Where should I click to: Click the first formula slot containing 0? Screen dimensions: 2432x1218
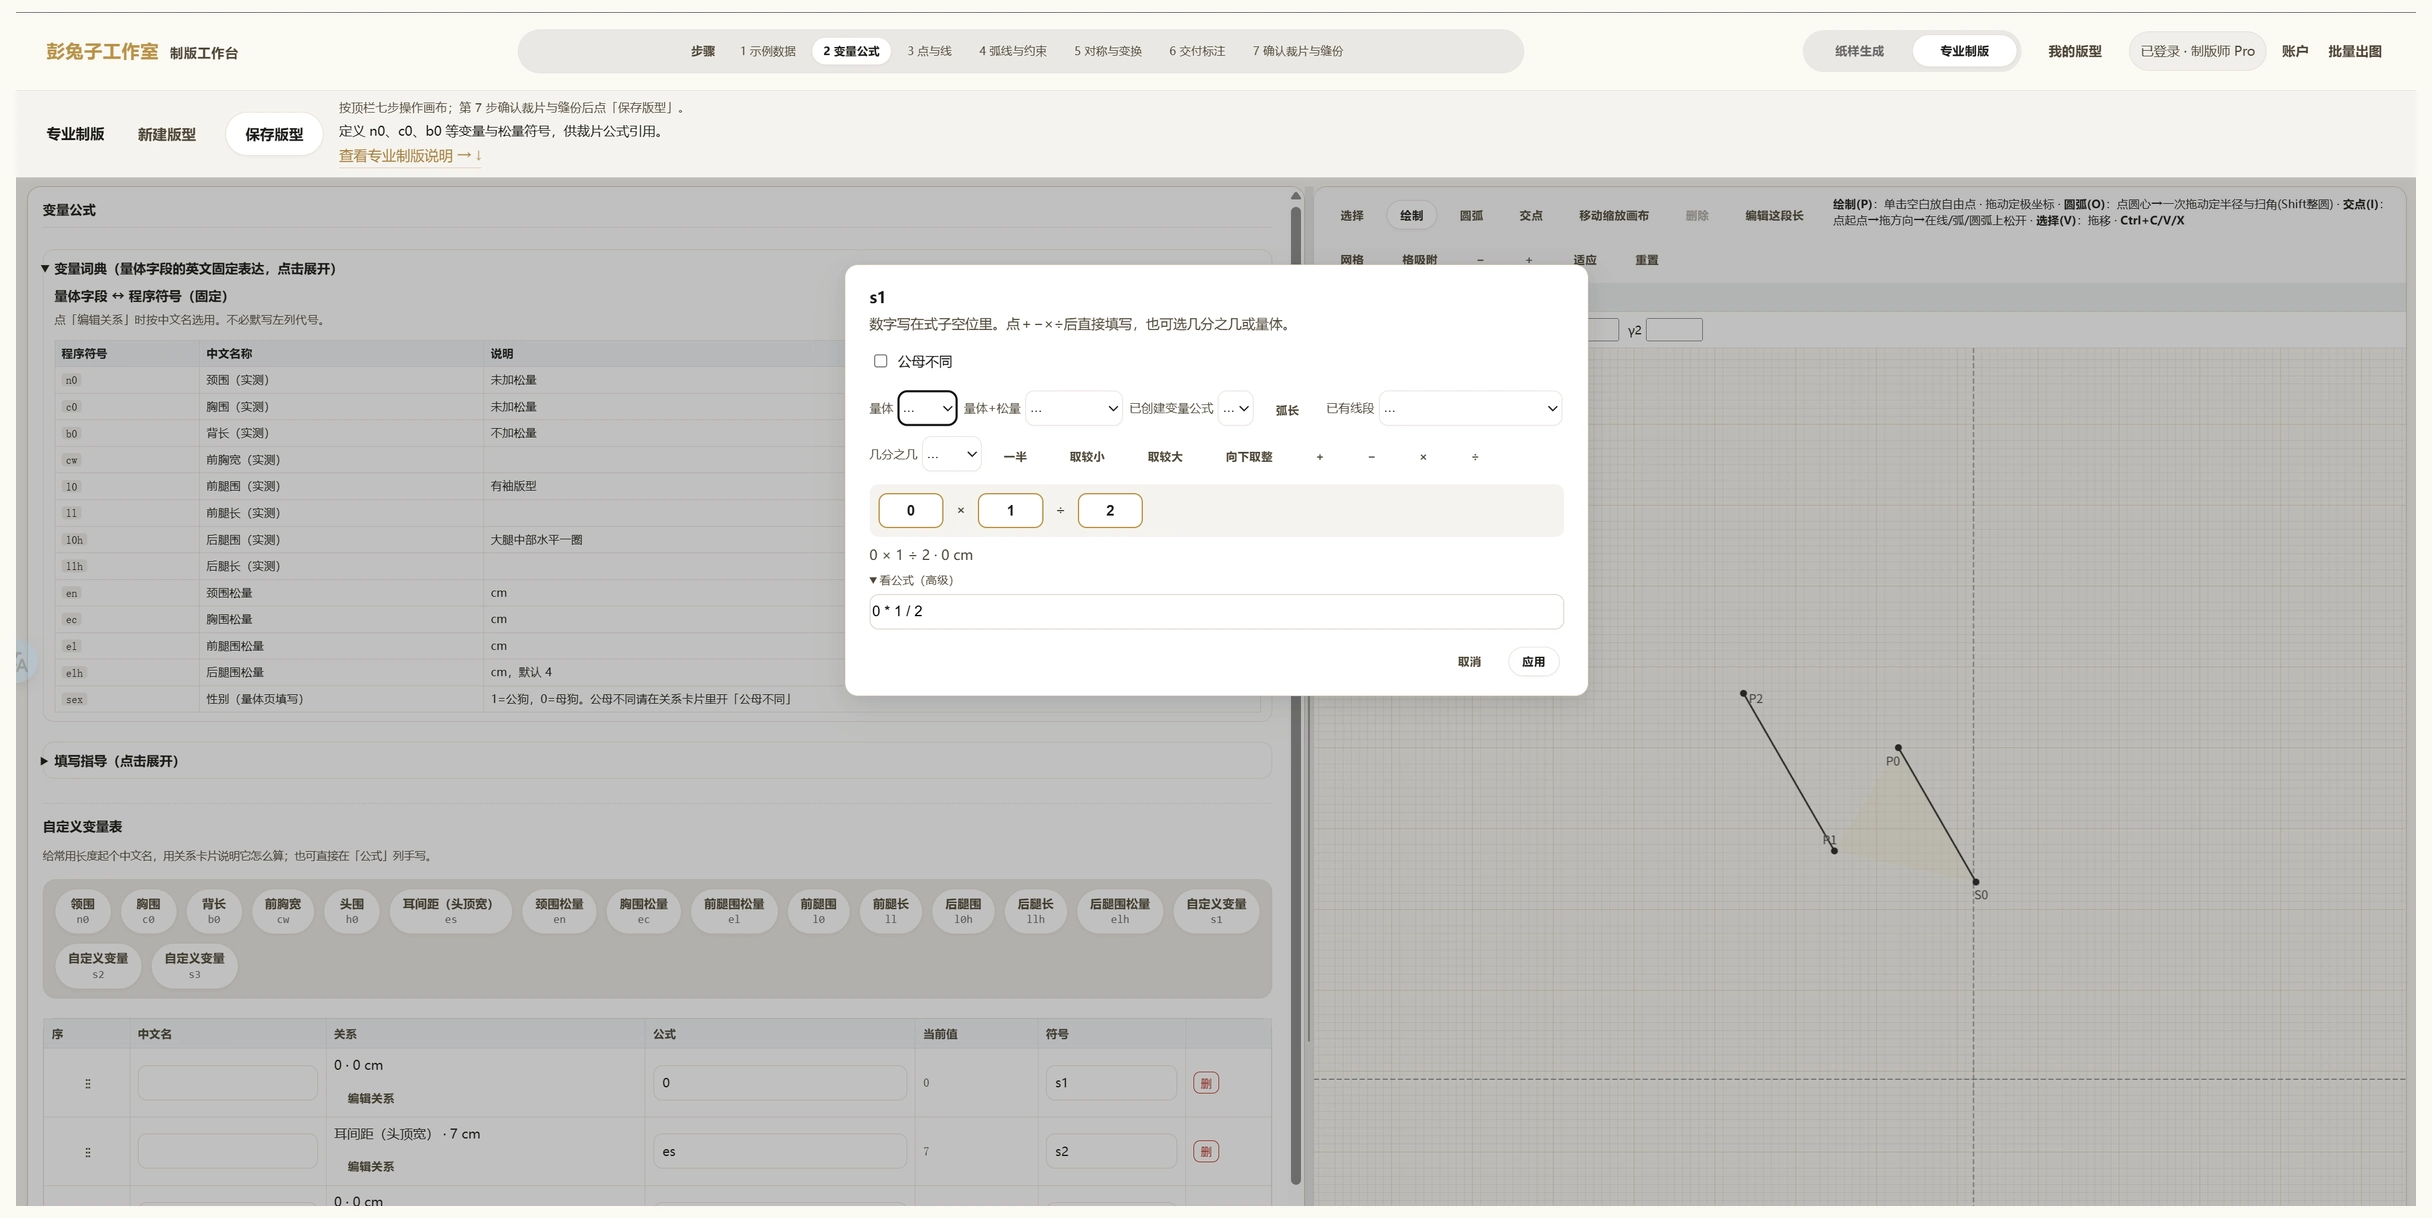pos(910,510)
